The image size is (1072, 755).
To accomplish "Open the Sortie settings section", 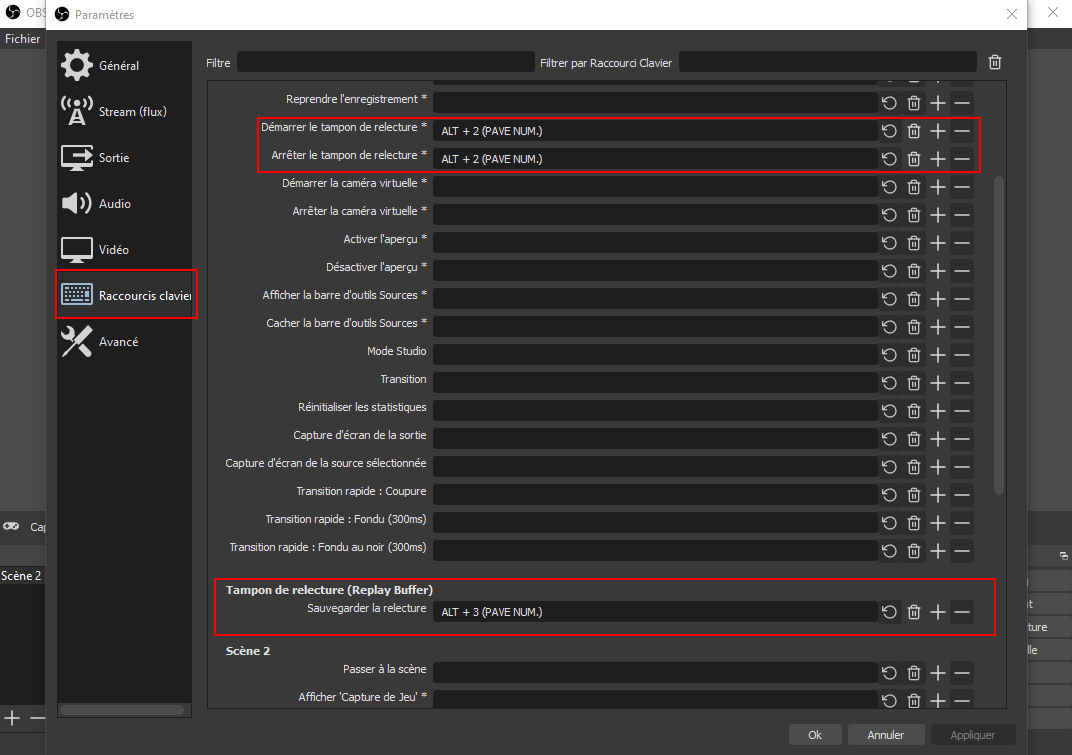I will coord(124,157).
